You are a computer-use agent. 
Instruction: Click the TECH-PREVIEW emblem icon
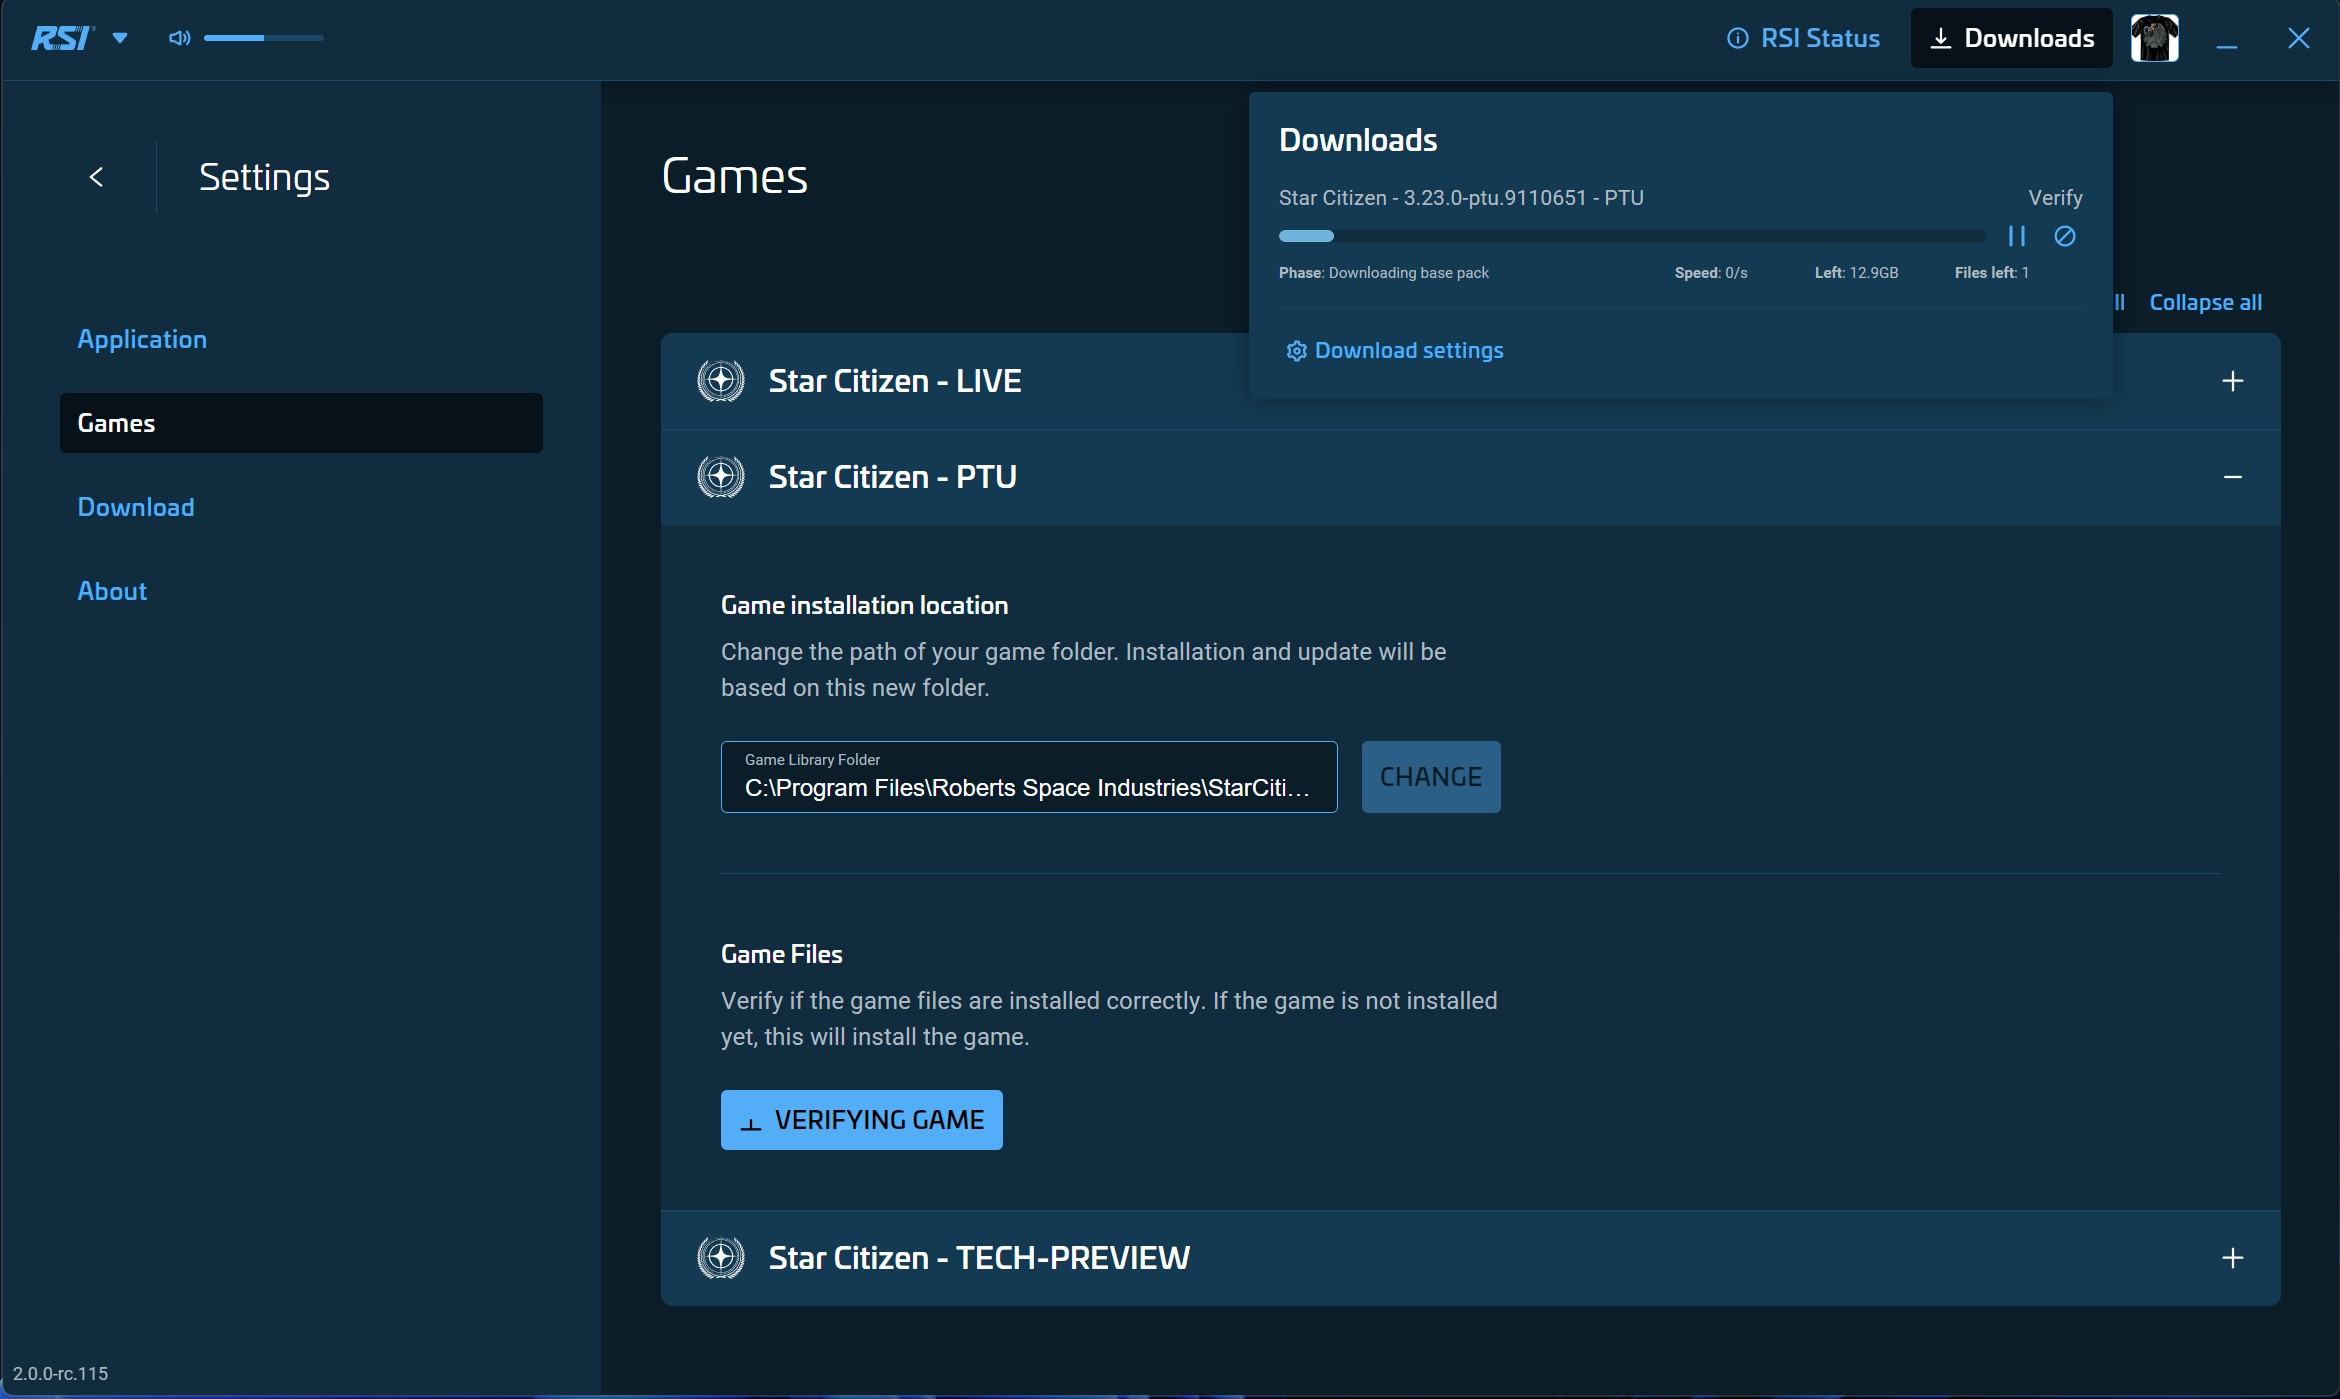coord(720,1258)
